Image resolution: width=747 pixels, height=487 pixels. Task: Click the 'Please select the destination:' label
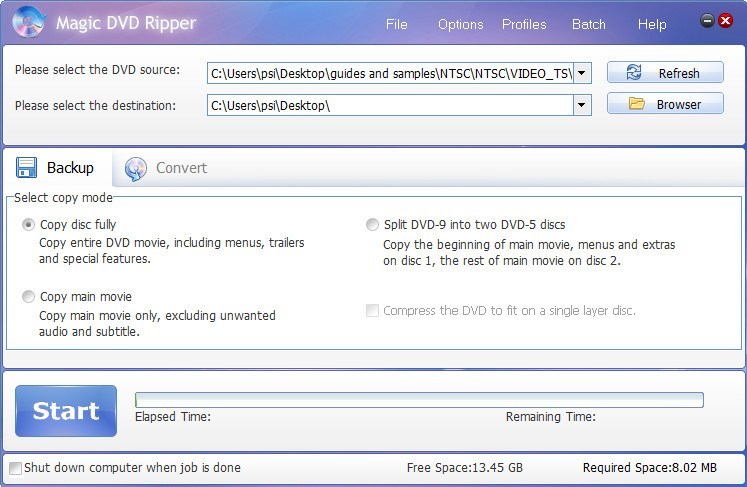[x=95, y=105]
